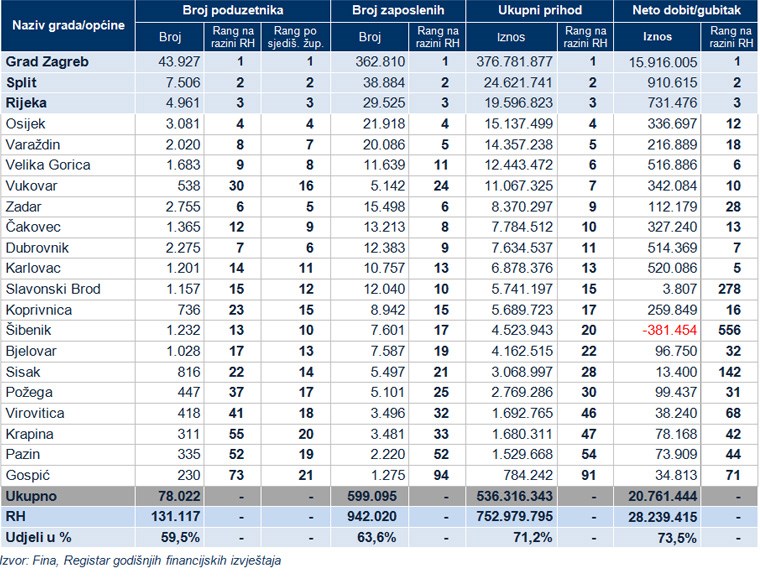Click Rijeka's net profit 731.476
The image size is (760, 582).
672,103
